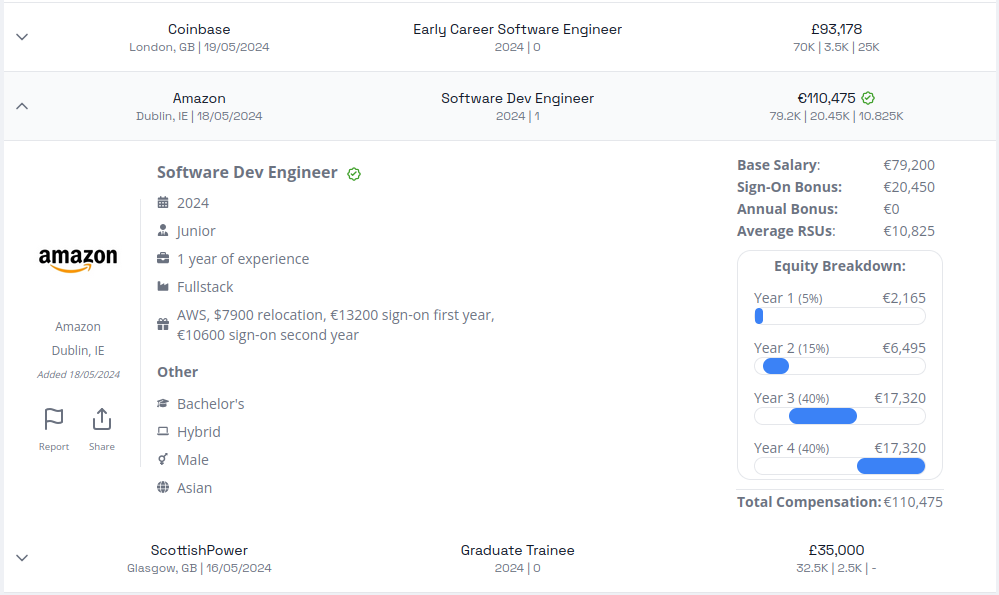Click the person icon beside Junior

(163, 230)
